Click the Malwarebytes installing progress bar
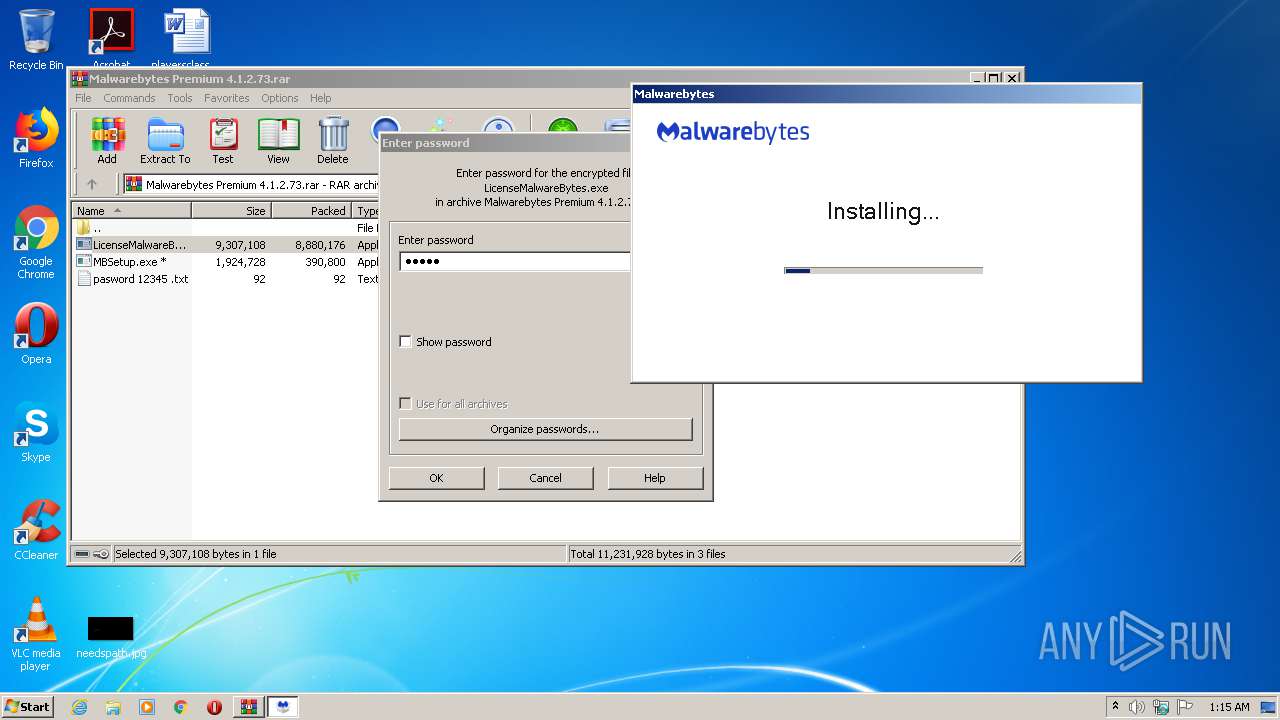Image resolution: width=1280 pixels, height=720 pixels. tap(884, 270)
